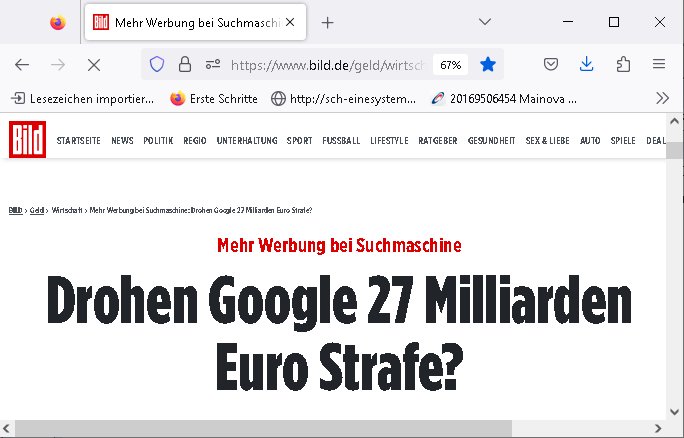Reset the 67% zoom level

point(451,65)
